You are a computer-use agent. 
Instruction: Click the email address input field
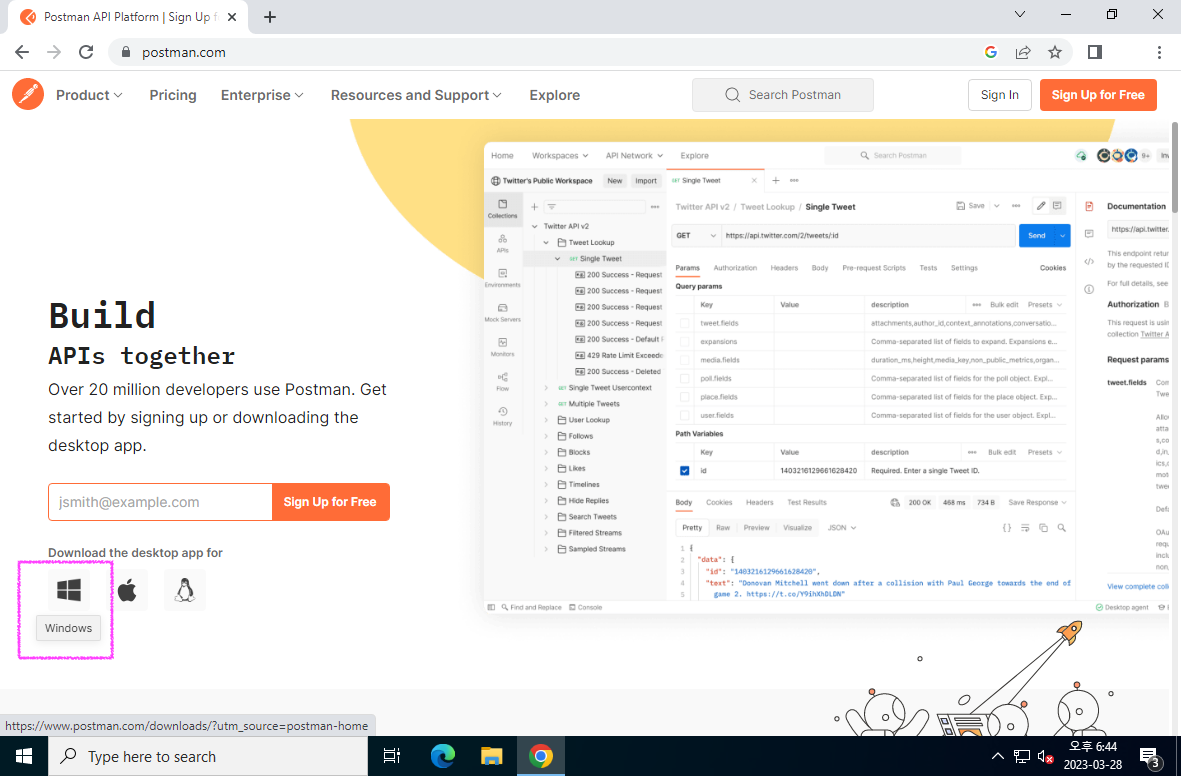click(160, 502)
